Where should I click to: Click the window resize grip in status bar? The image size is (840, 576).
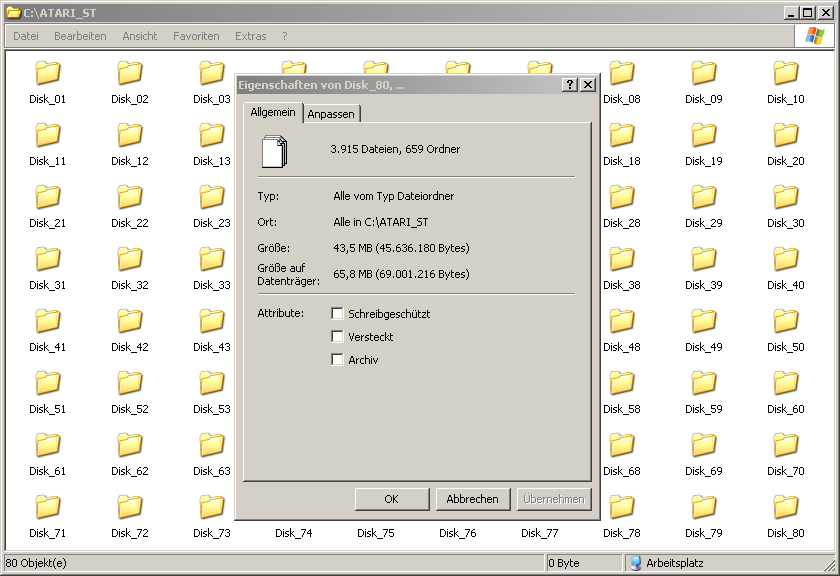(829, 564)
